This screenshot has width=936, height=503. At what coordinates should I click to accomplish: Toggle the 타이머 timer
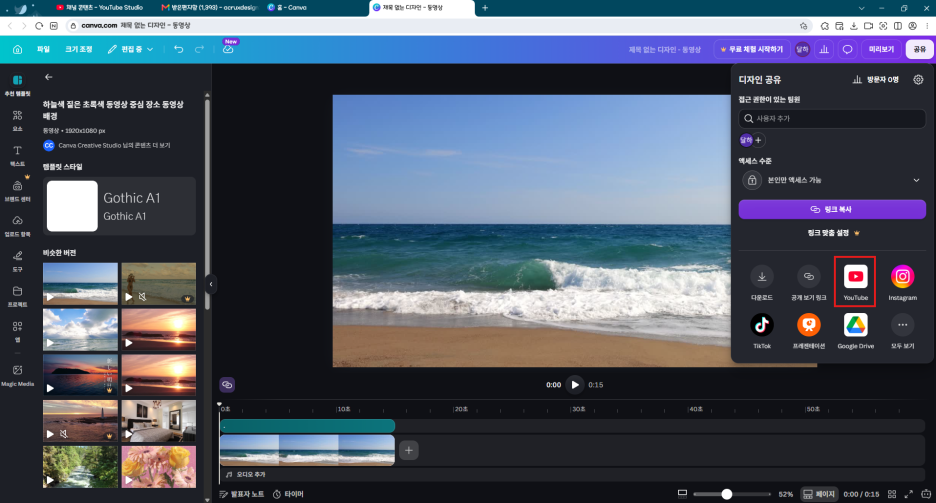coord(288,494)
